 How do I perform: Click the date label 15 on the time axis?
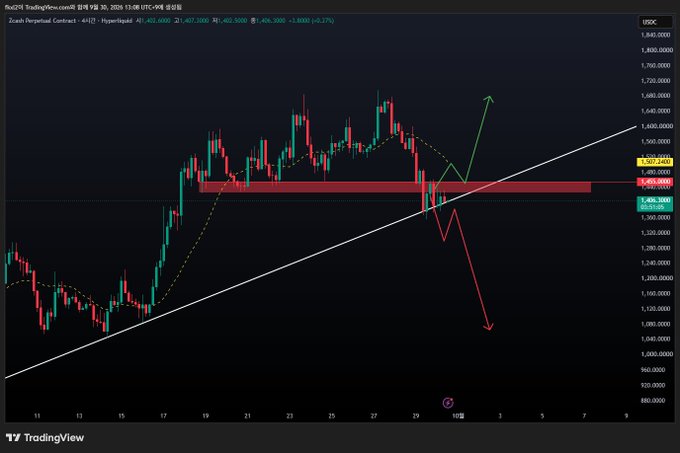pyautogui.click(x=121, y=416)
